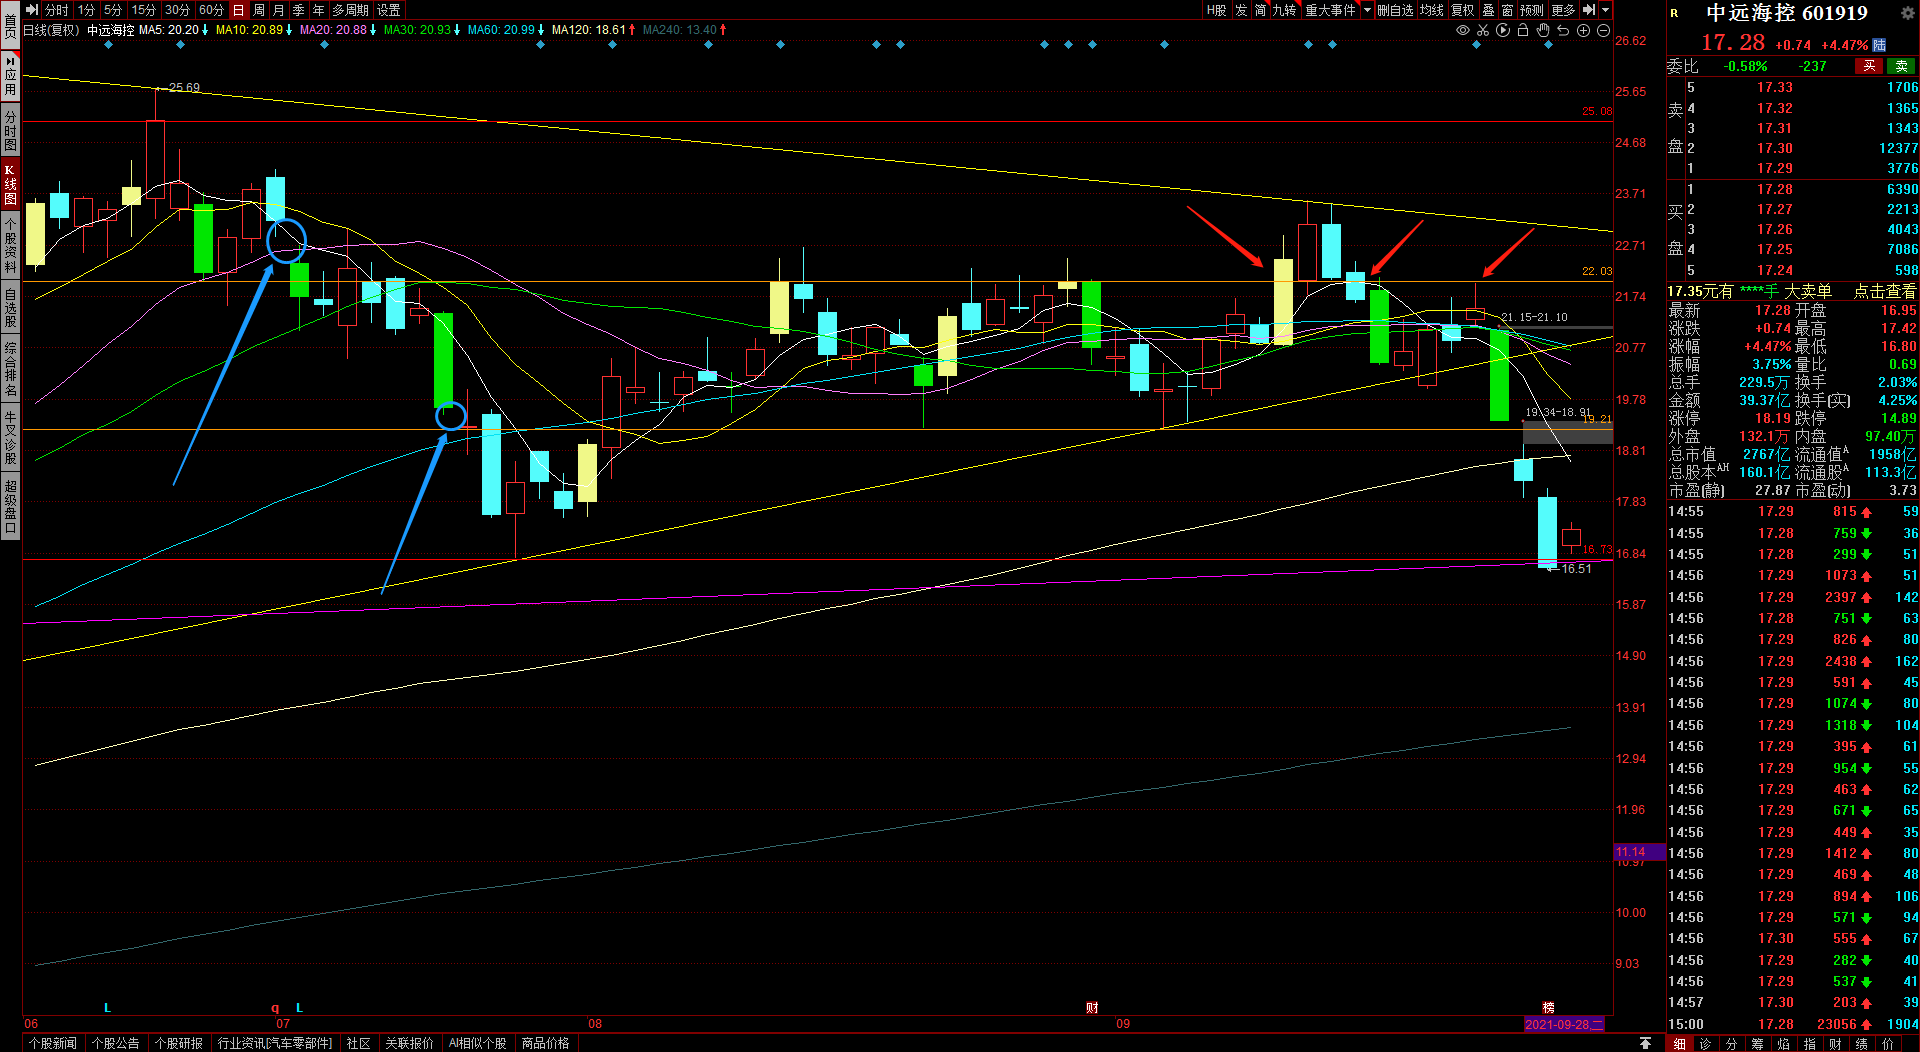Image resolution: width=1920 pixels, height=1052 pixels.
Task: Click the eye visibility icon above the chart
Action: tap(1463, 30)
